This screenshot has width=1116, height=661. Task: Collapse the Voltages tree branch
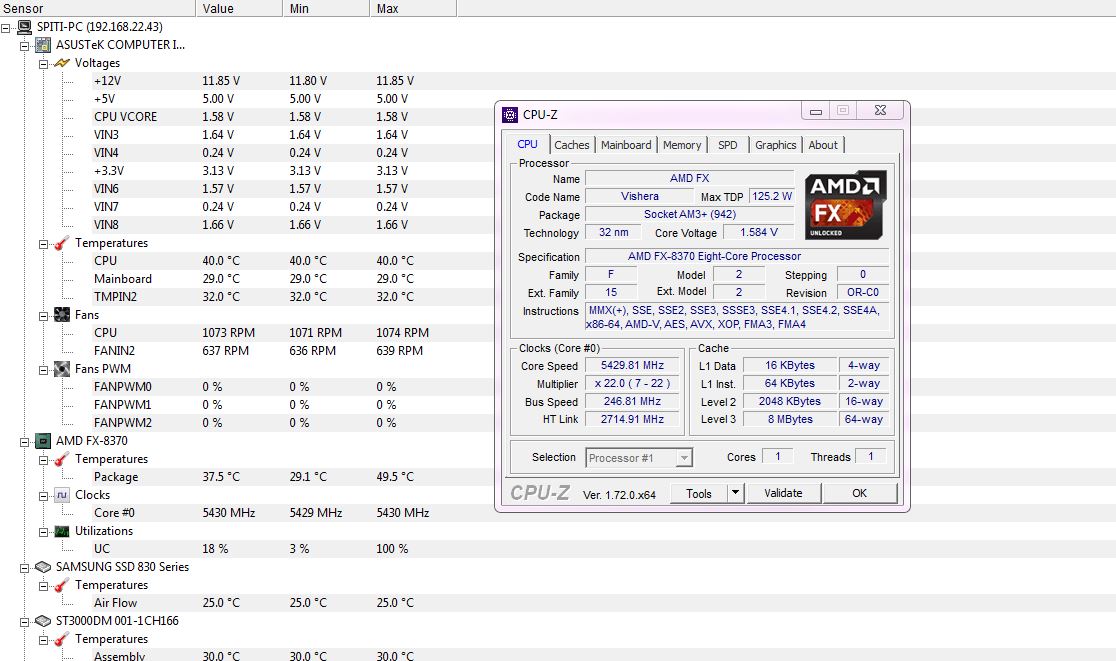click(43, 63)
